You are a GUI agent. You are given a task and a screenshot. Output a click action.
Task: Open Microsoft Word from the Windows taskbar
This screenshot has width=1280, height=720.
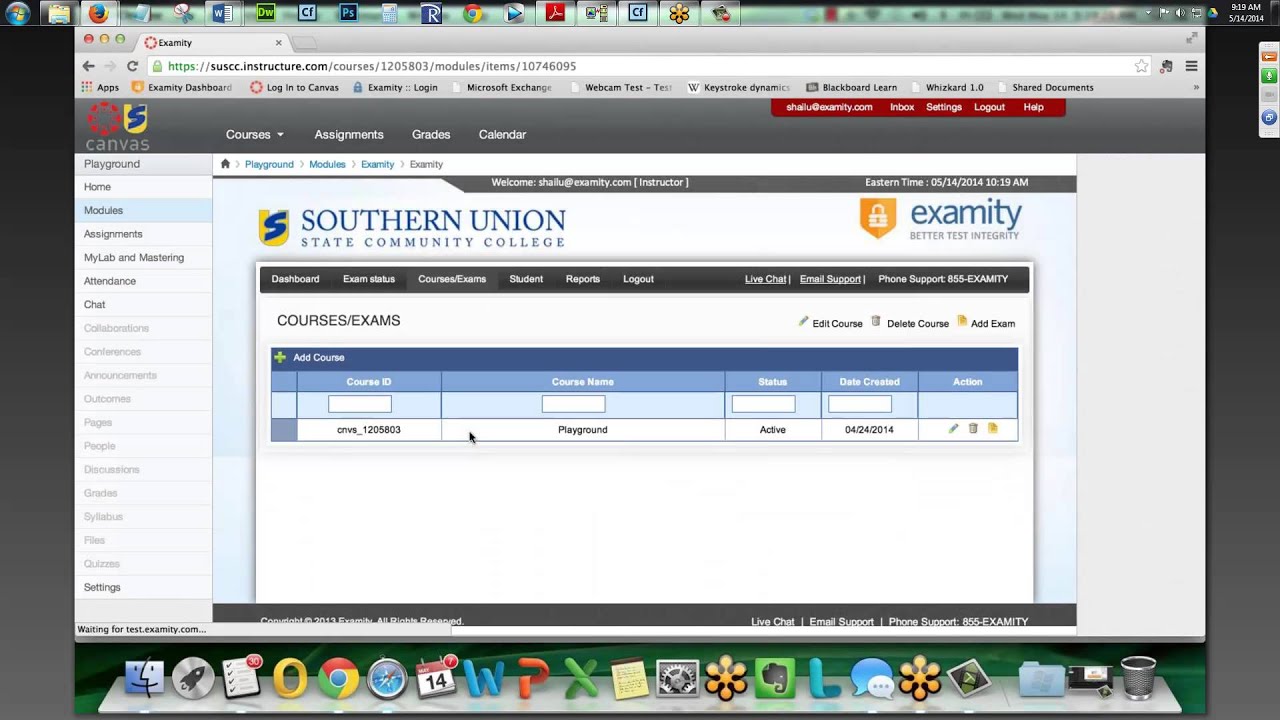coord(223,13)
